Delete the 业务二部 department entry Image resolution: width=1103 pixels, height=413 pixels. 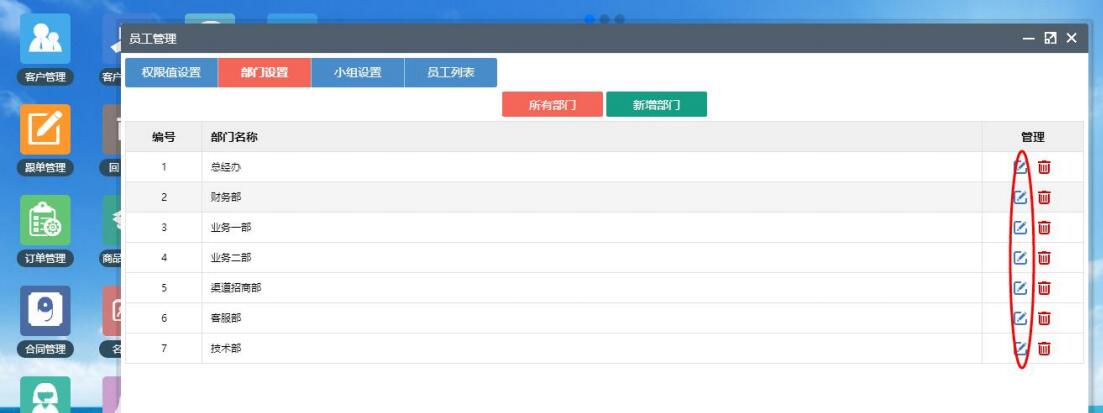pyautogui.click(x=1044, y=258)
